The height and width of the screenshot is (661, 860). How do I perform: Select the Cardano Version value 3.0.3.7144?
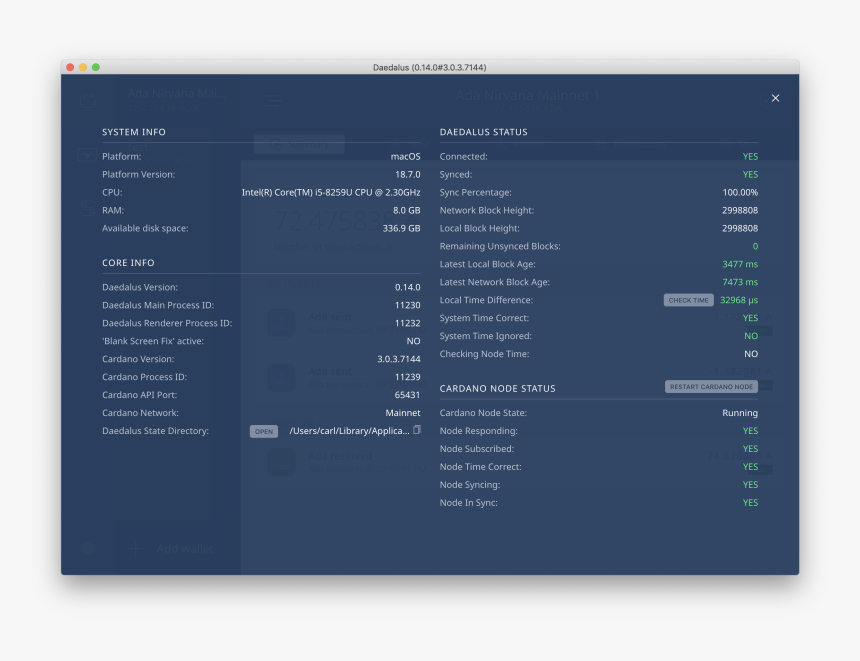399,359
